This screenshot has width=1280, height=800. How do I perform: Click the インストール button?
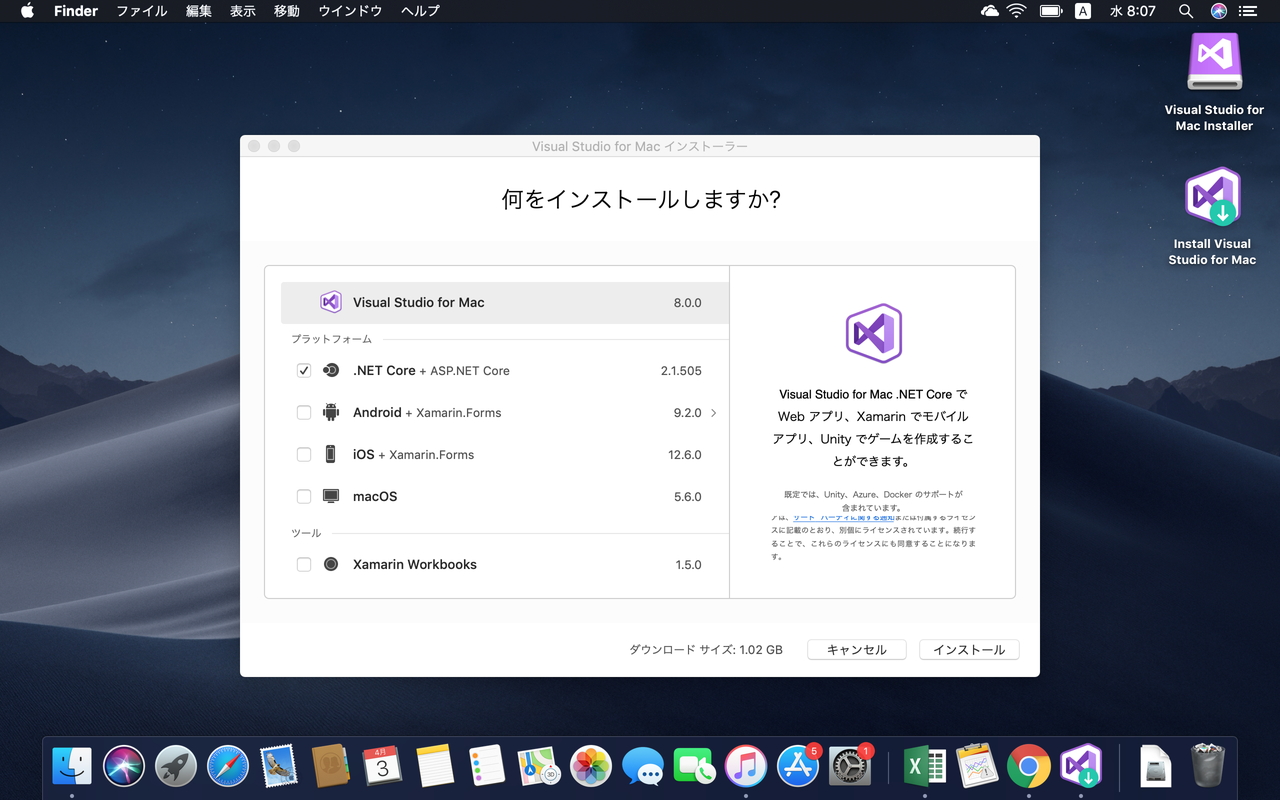coord(968,649)
